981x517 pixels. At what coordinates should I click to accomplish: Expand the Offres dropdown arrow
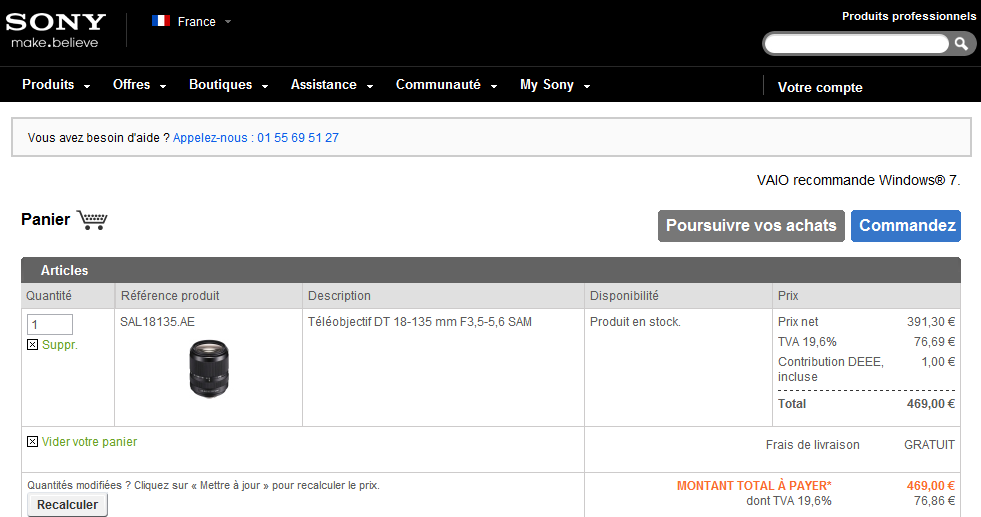(163, 86)
